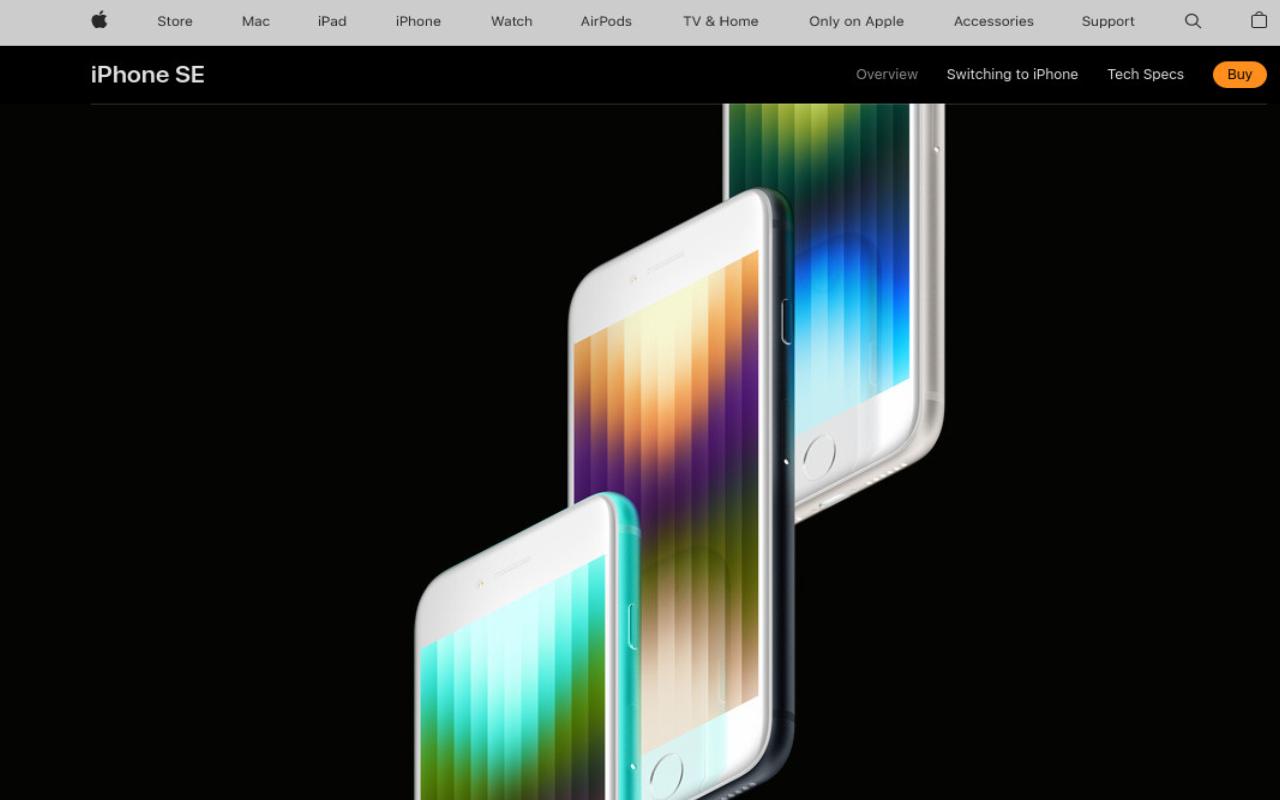Image resolution: width=1280 pixels, height=800 pixels.
Task: Open the Only on Apple menu
Action: 856,21
